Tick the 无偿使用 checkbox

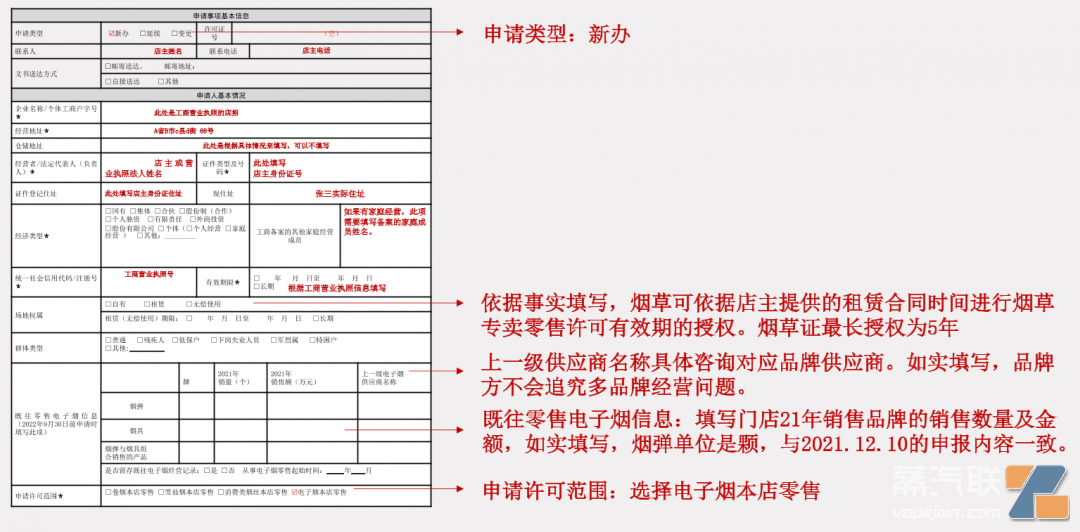pyautogui.click(x=188, y=304)
